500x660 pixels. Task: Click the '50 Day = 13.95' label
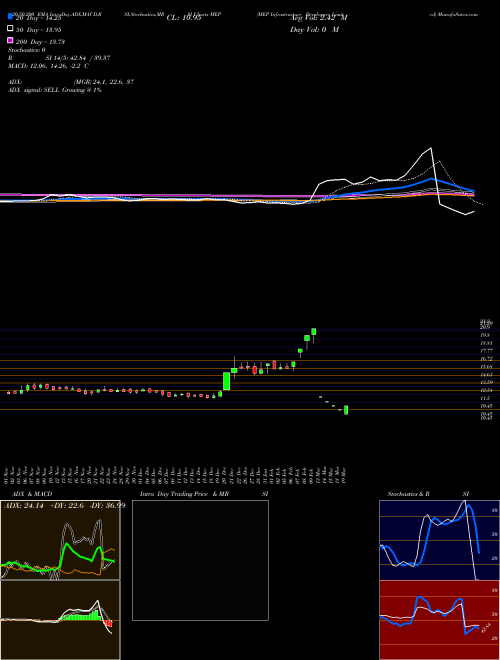[x=38, y=30]
